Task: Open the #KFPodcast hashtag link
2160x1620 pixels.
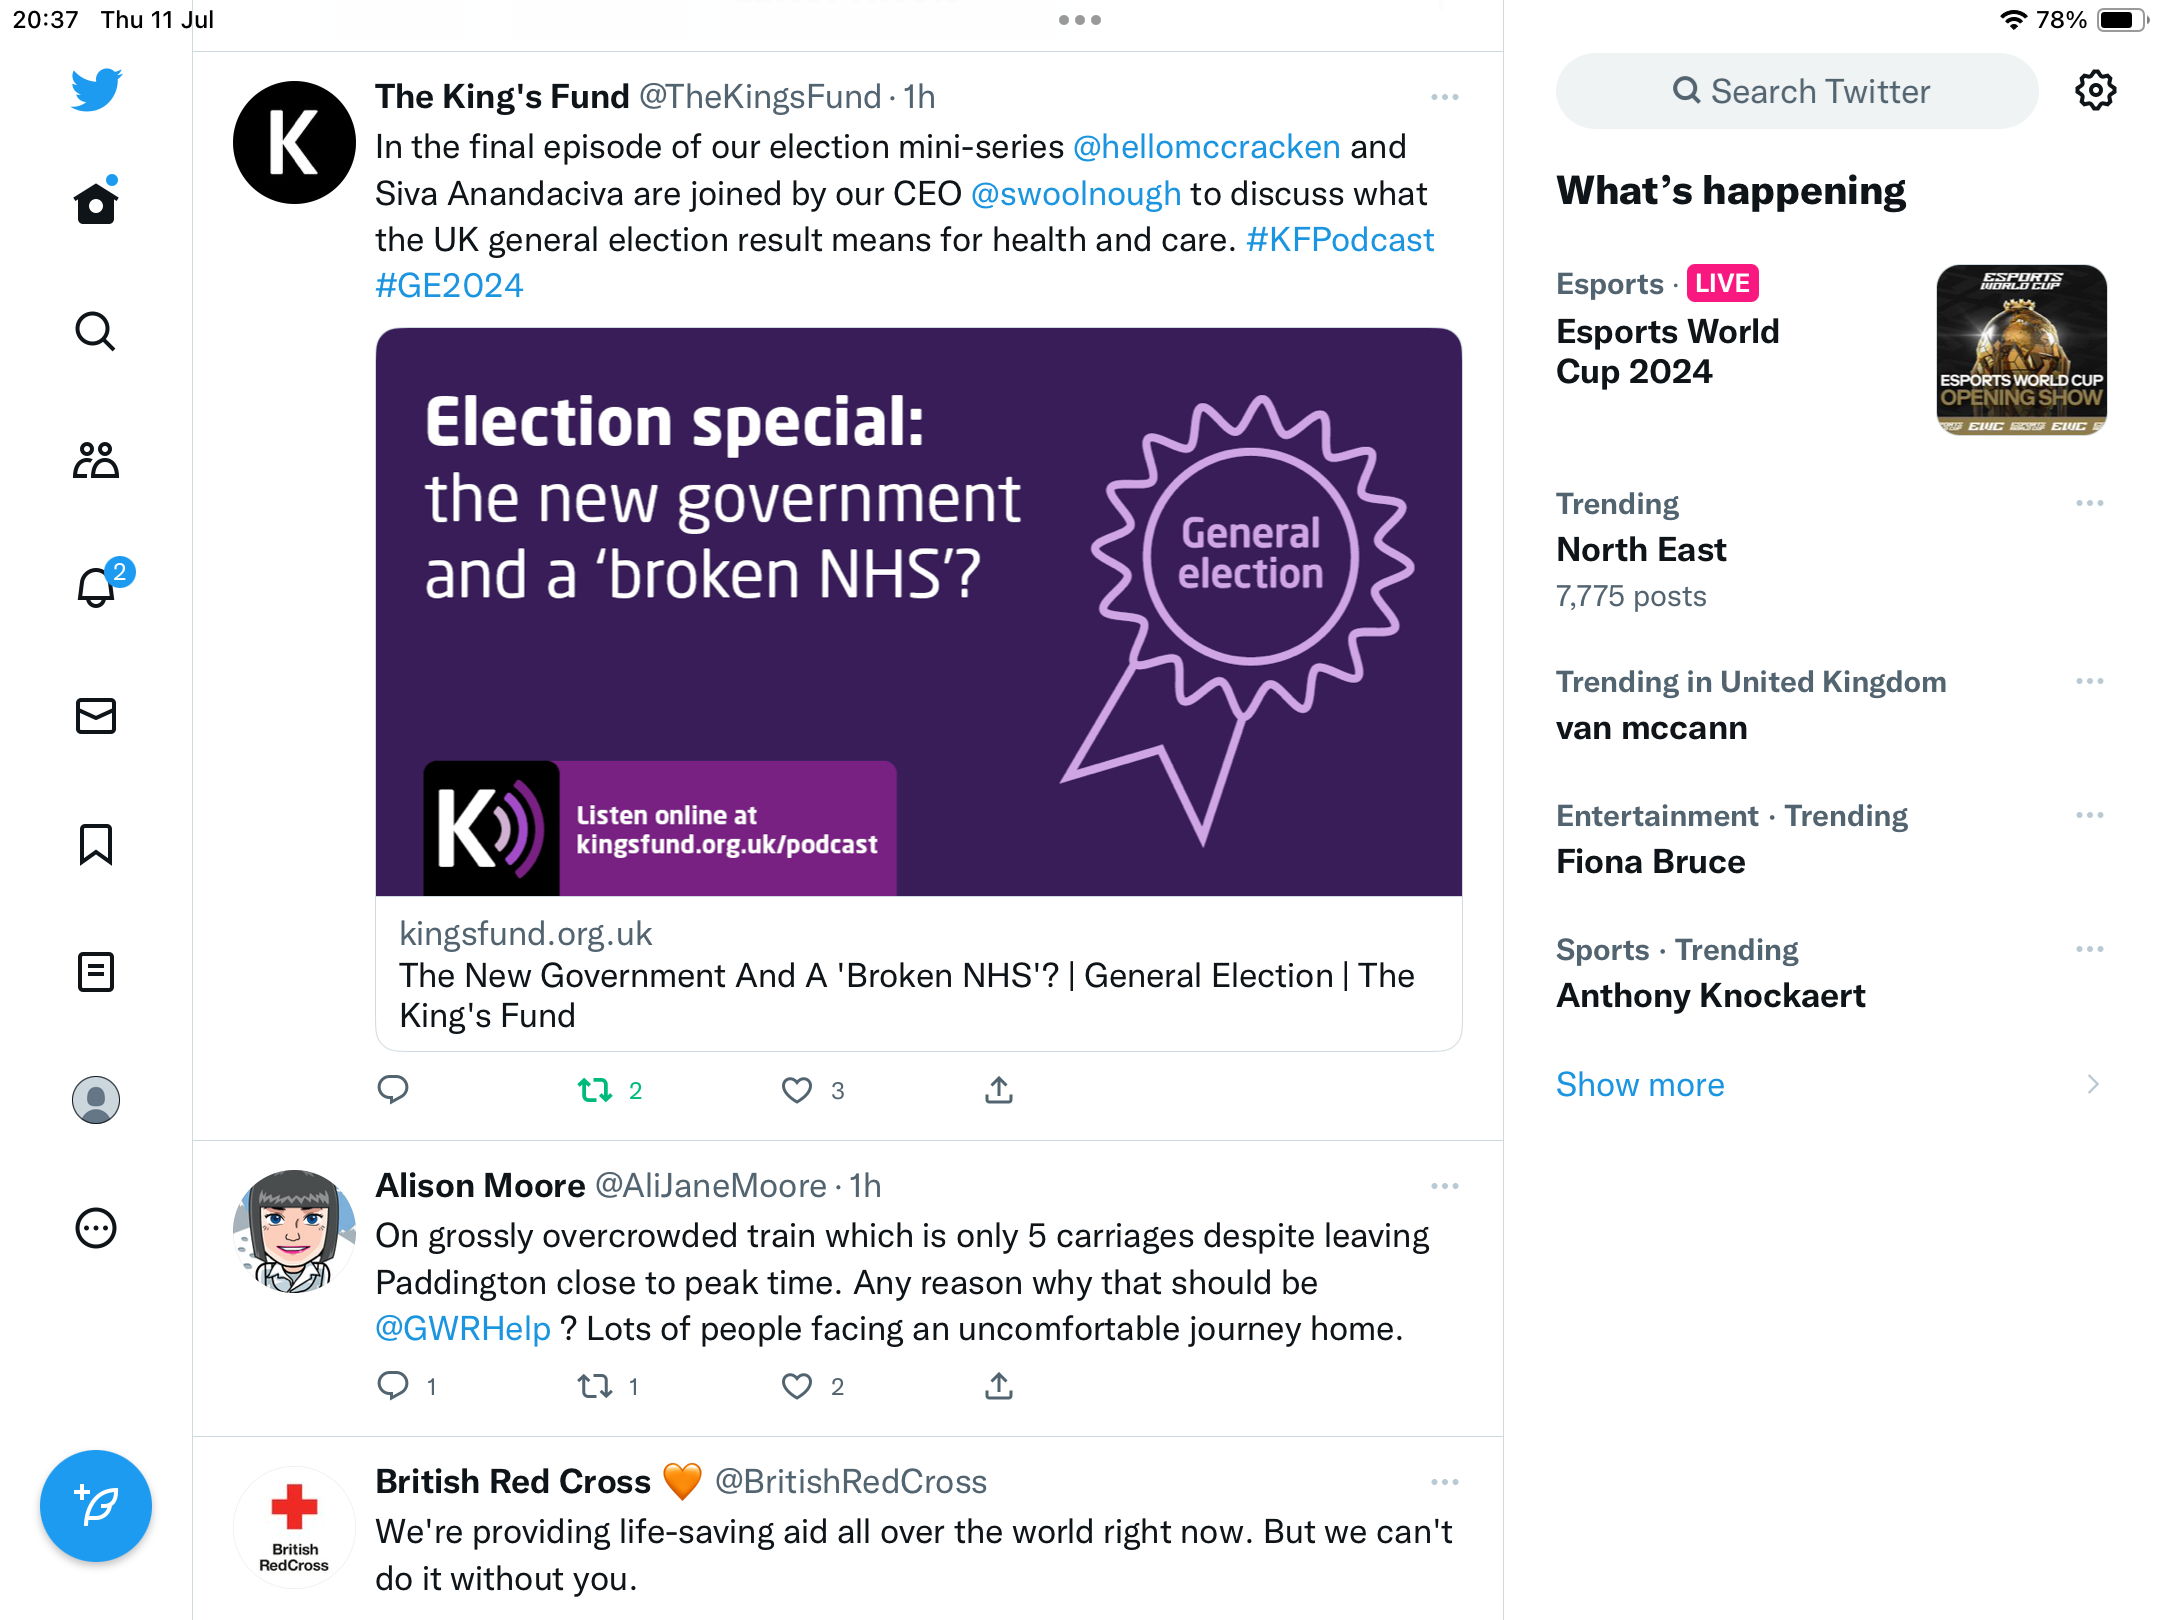Action: [x=1340, y=240]
